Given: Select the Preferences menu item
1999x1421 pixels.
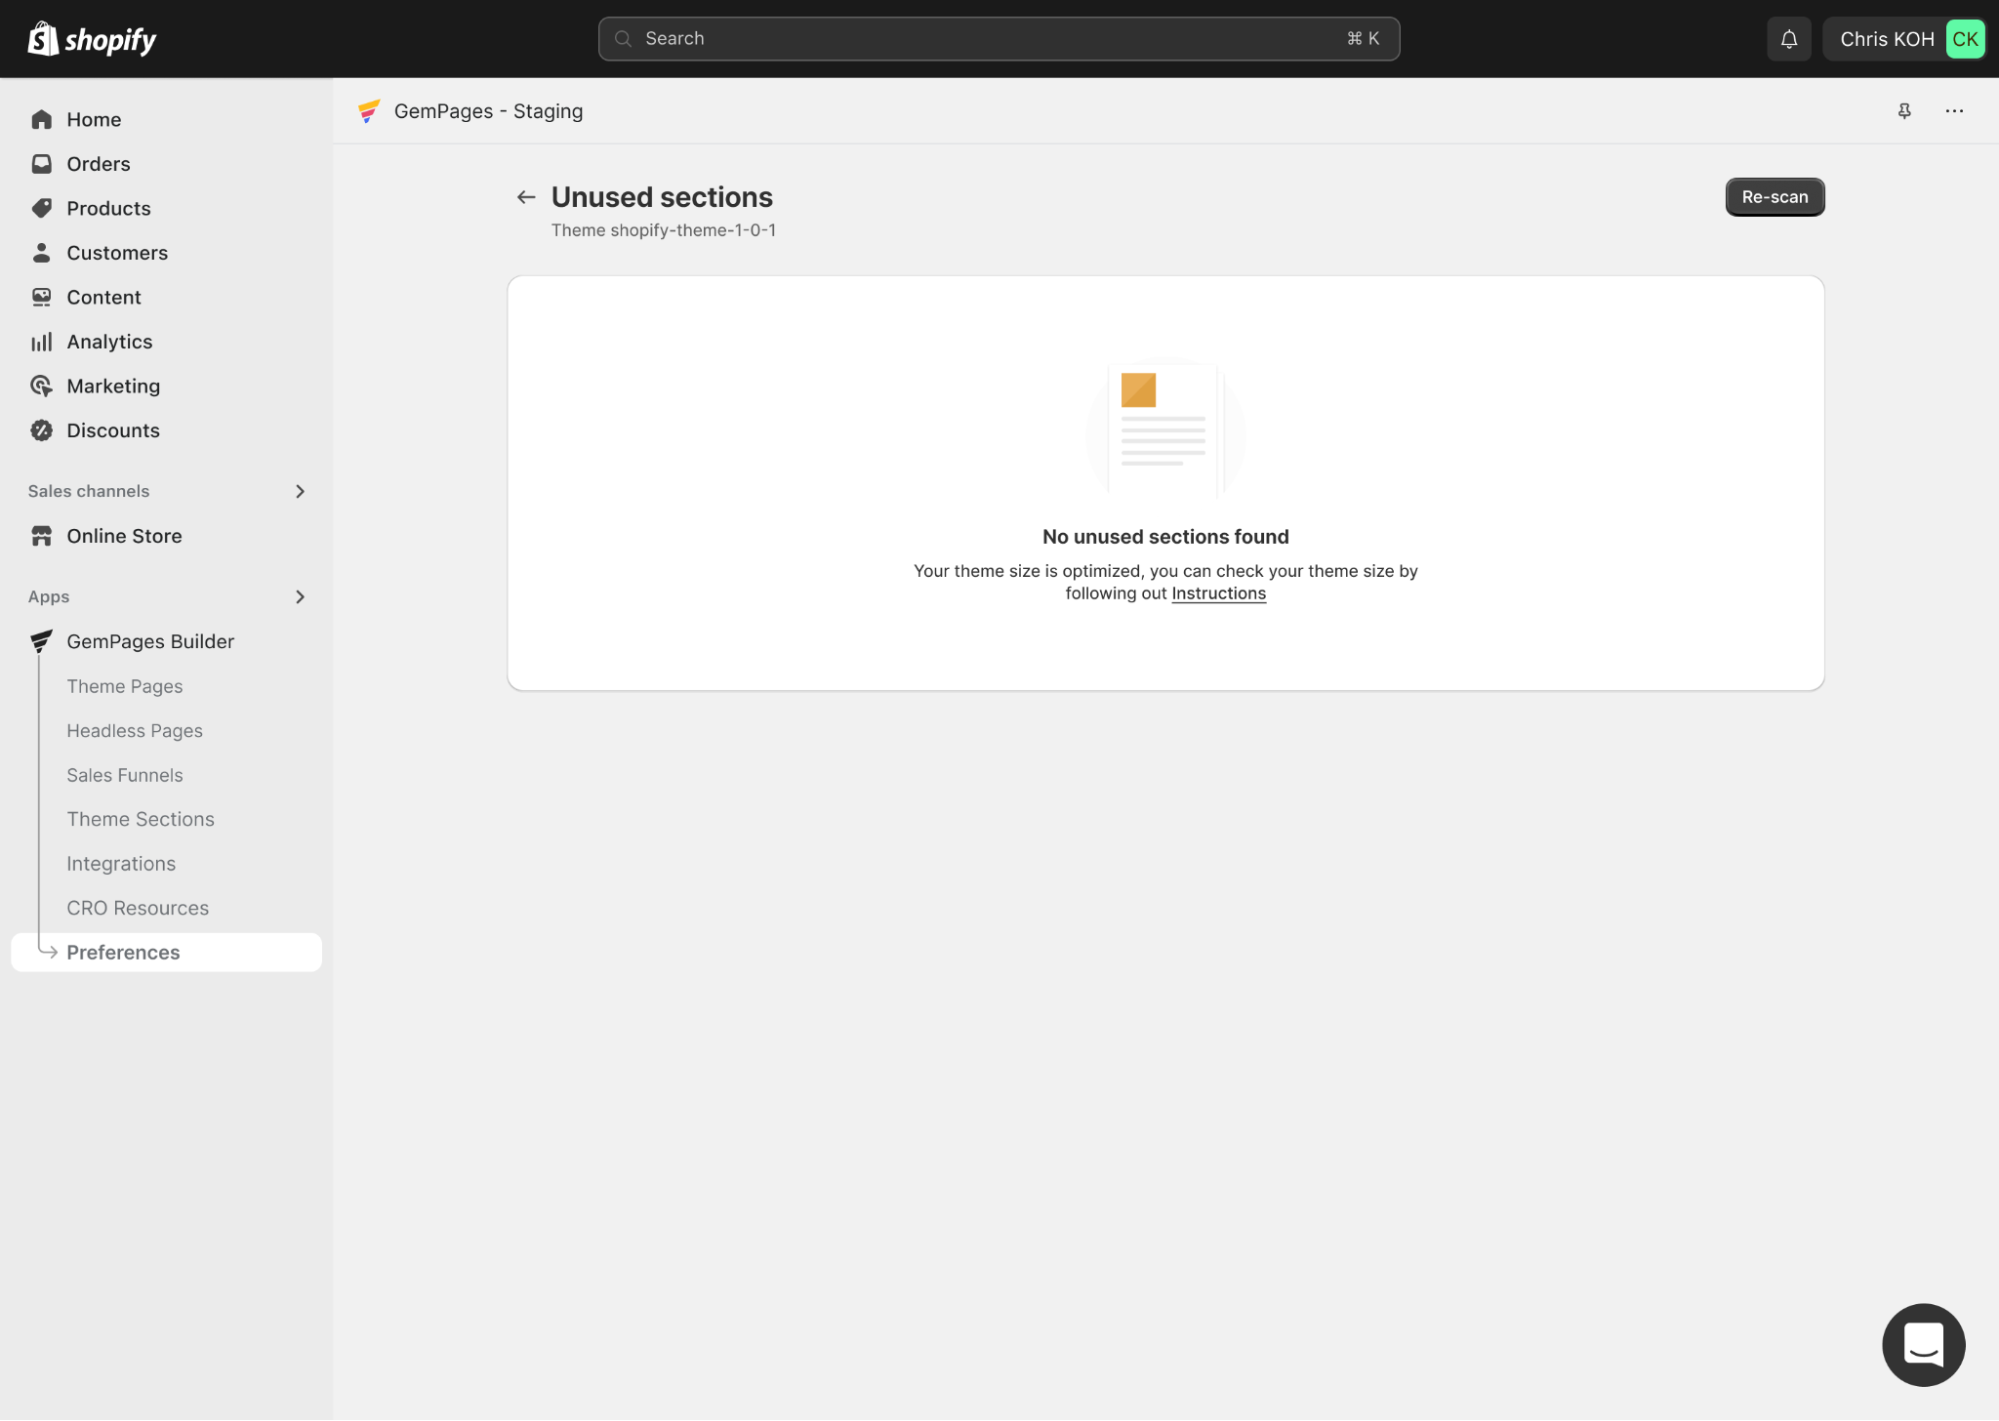Looking at the screenshot, I should point(123,952).
